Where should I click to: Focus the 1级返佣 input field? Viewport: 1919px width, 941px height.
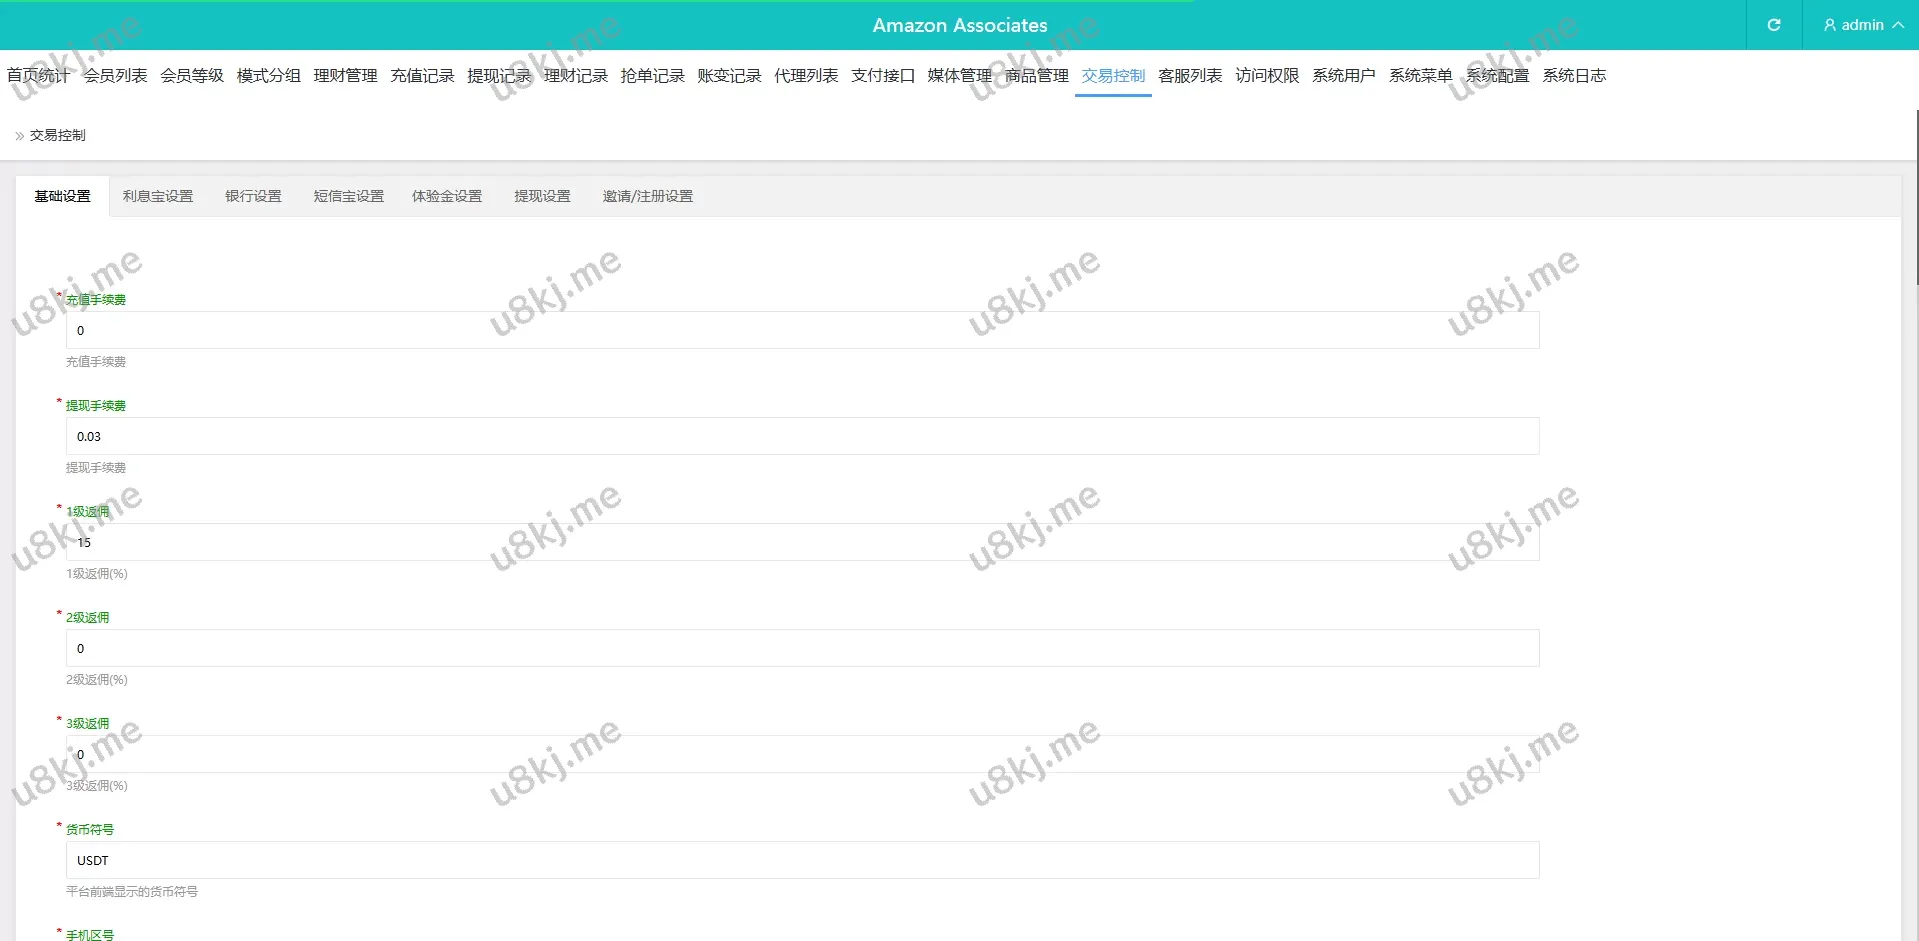coord(801,543)
